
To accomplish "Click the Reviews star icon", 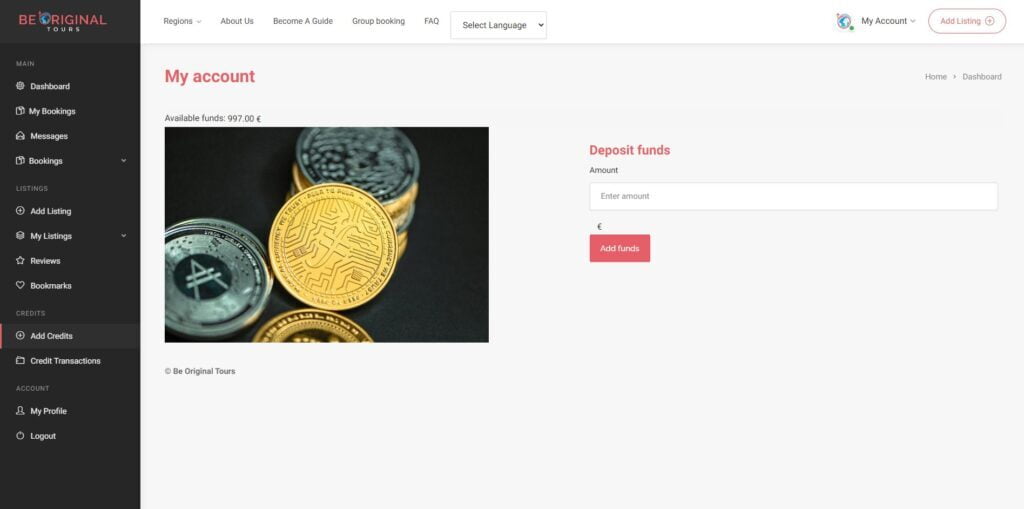I will coord(20,261).
